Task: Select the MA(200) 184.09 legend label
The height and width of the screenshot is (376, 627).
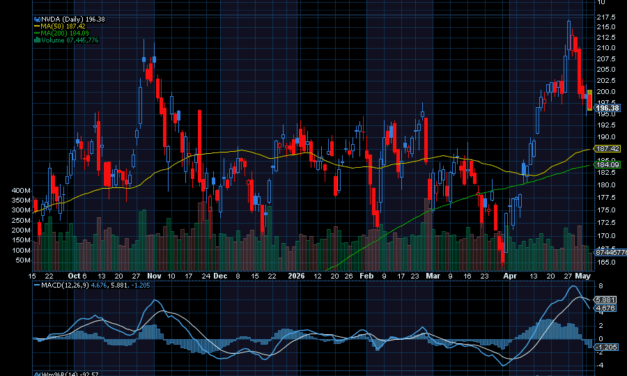Action: pyautogui.click(x=65, y=33)
